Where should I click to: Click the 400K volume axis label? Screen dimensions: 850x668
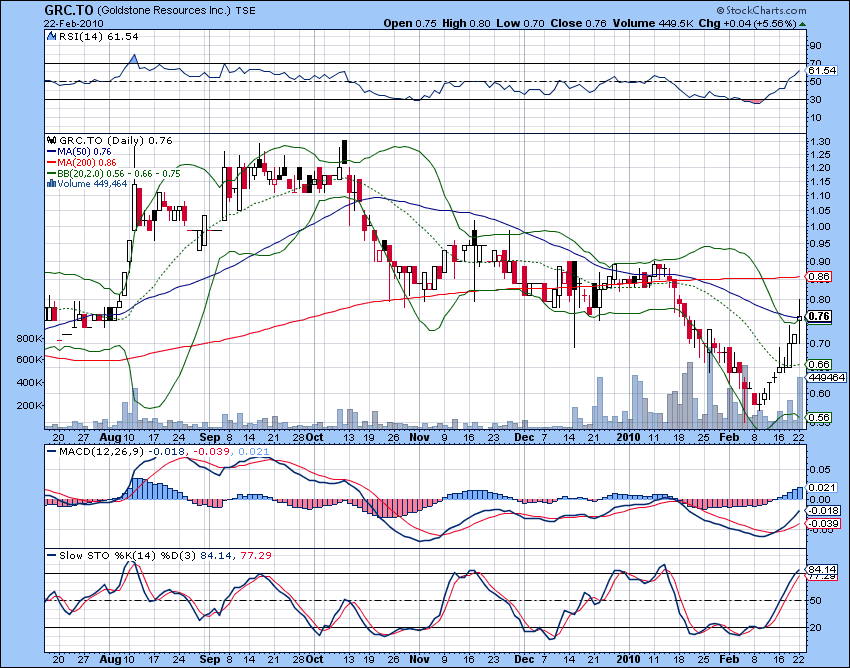pos(29,382)
